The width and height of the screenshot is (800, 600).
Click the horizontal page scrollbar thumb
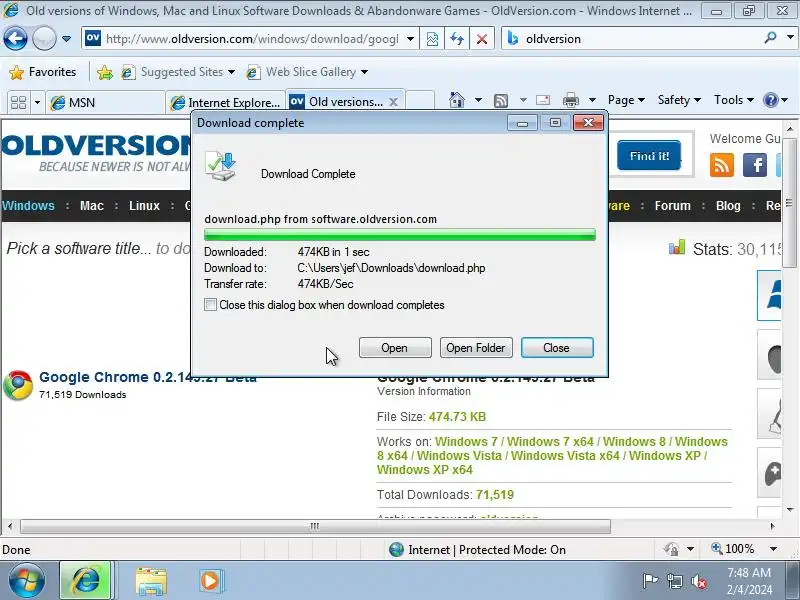pyautogui.click(x=315, y=526)
